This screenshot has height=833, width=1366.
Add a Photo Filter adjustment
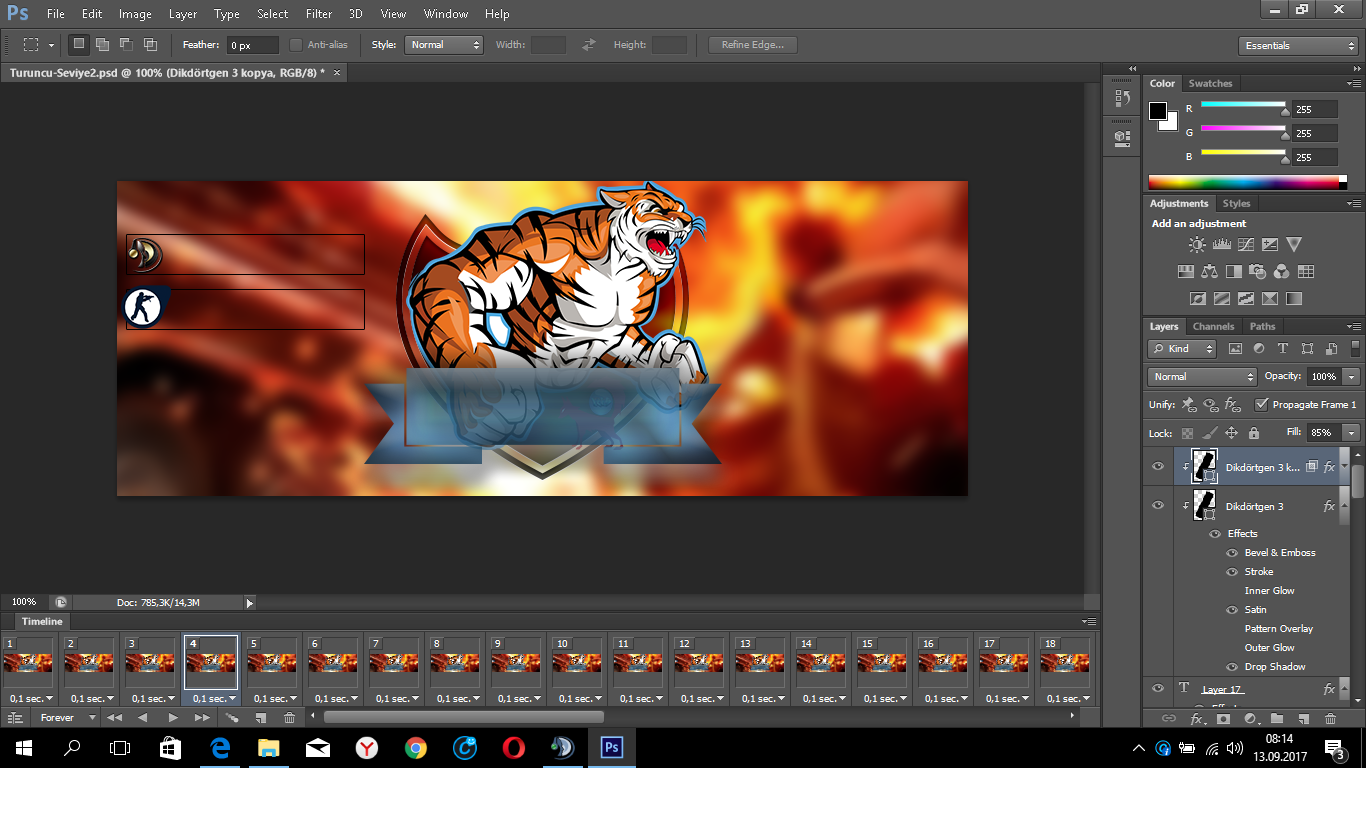1258,271
